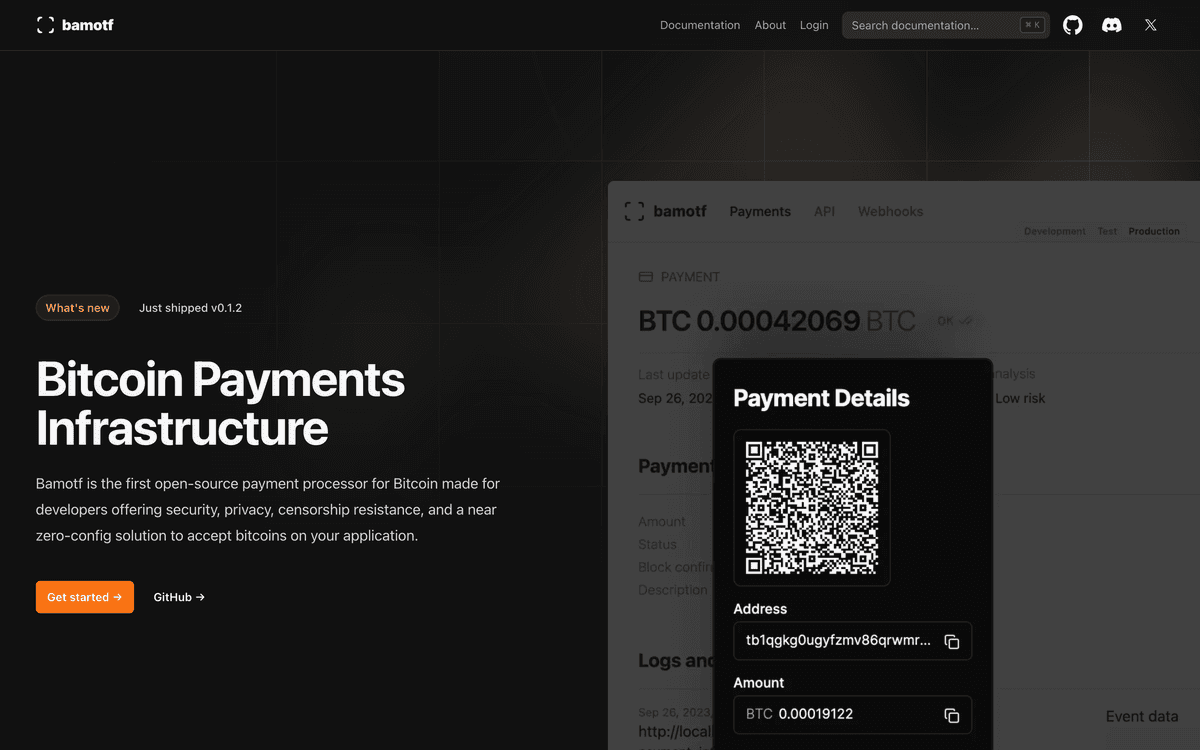Switch to the Payments tab in preview

pos(760,211)
